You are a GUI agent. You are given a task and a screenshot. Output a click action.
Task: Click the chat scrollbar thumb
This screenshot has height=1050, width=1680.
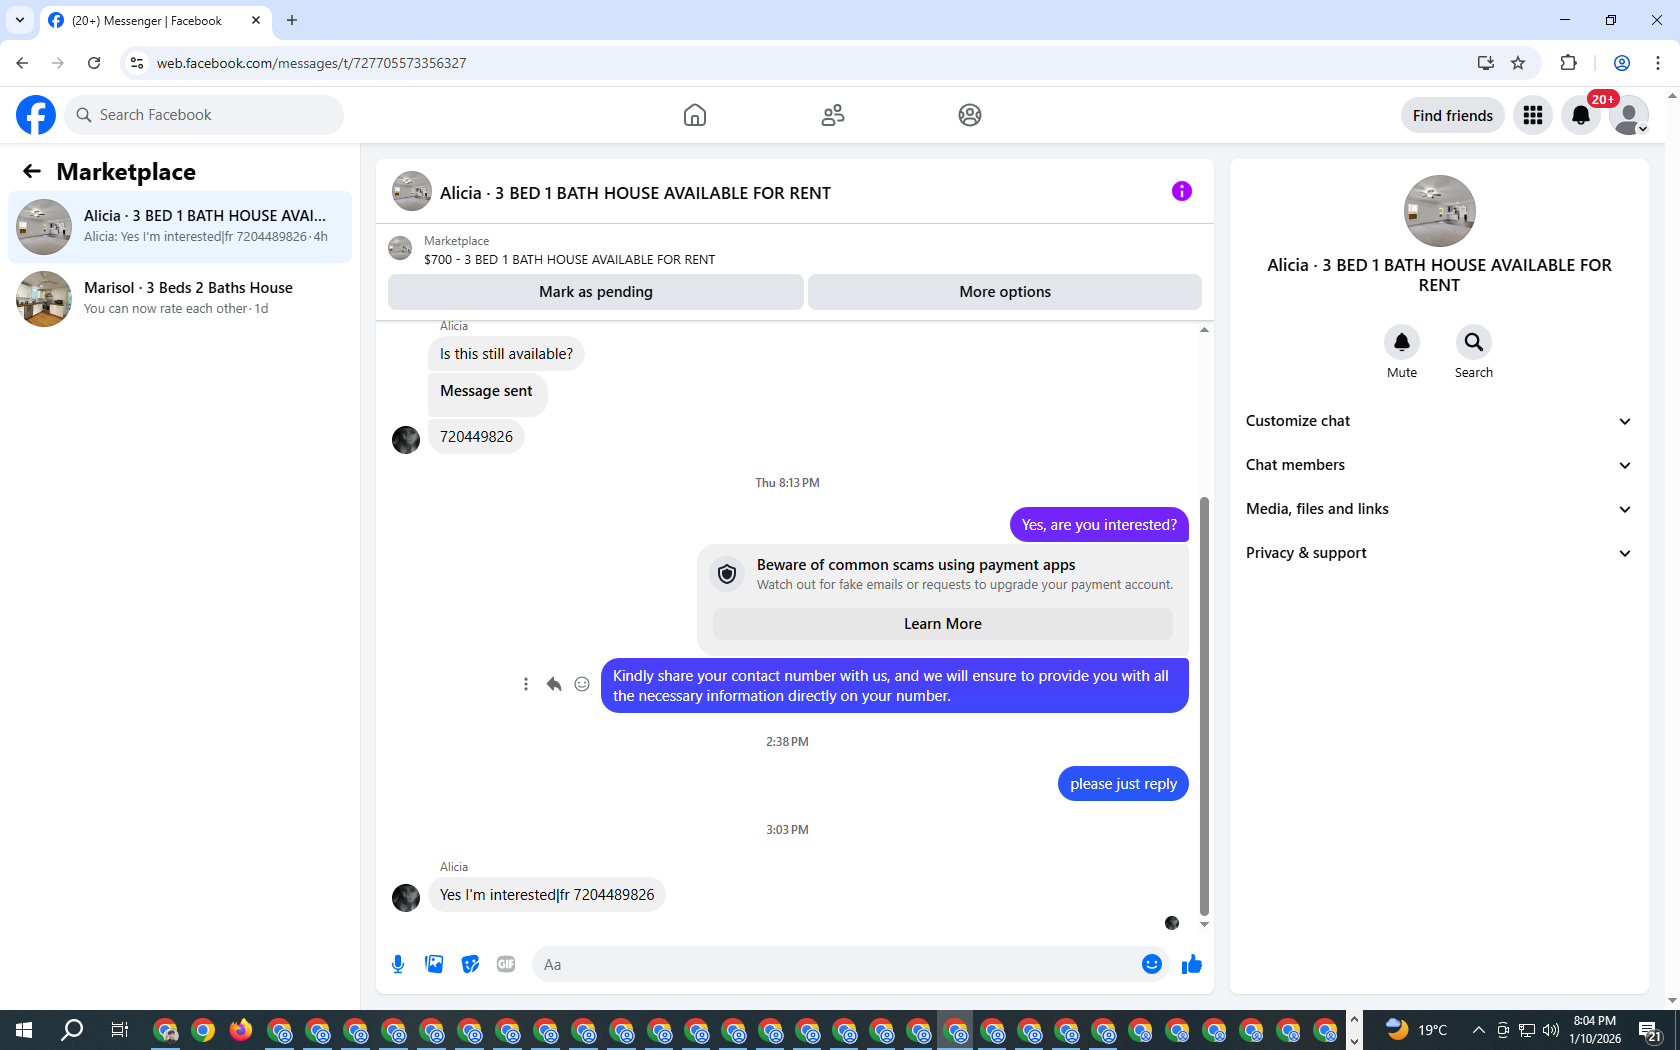click(1204, 706)
